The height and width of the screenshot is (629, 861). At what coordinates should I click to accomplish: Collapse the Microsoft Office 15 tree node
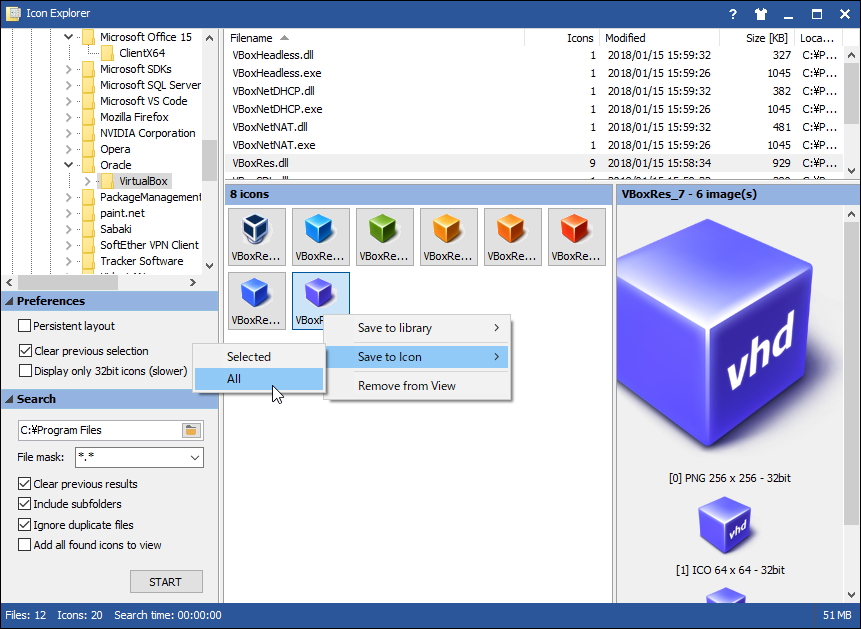click(69, 37)
